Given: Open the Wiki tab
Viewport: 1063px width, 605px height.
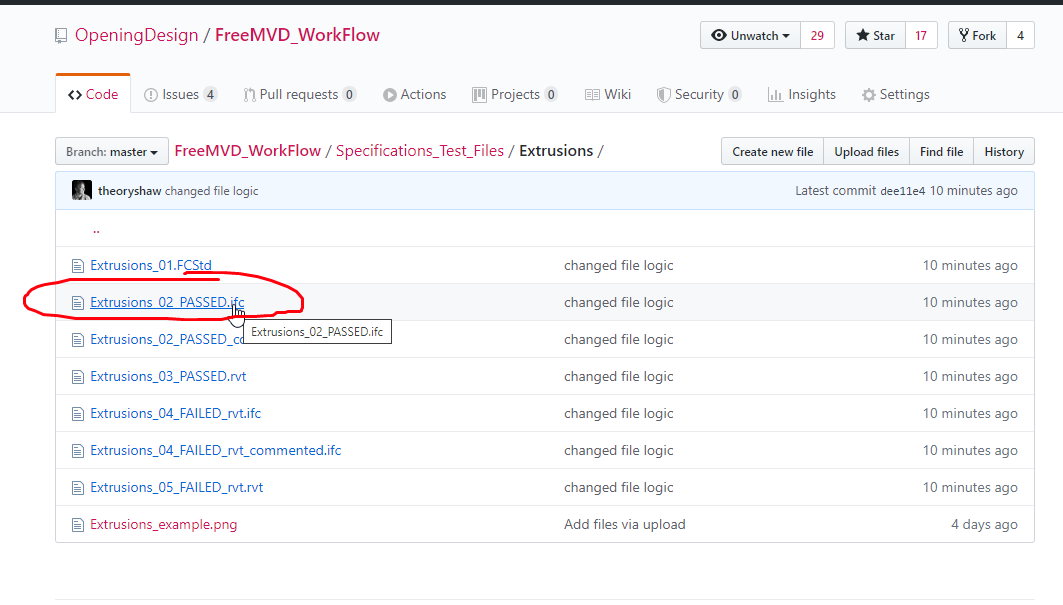Looking at the screenshot, I should [x=608, y=94].
